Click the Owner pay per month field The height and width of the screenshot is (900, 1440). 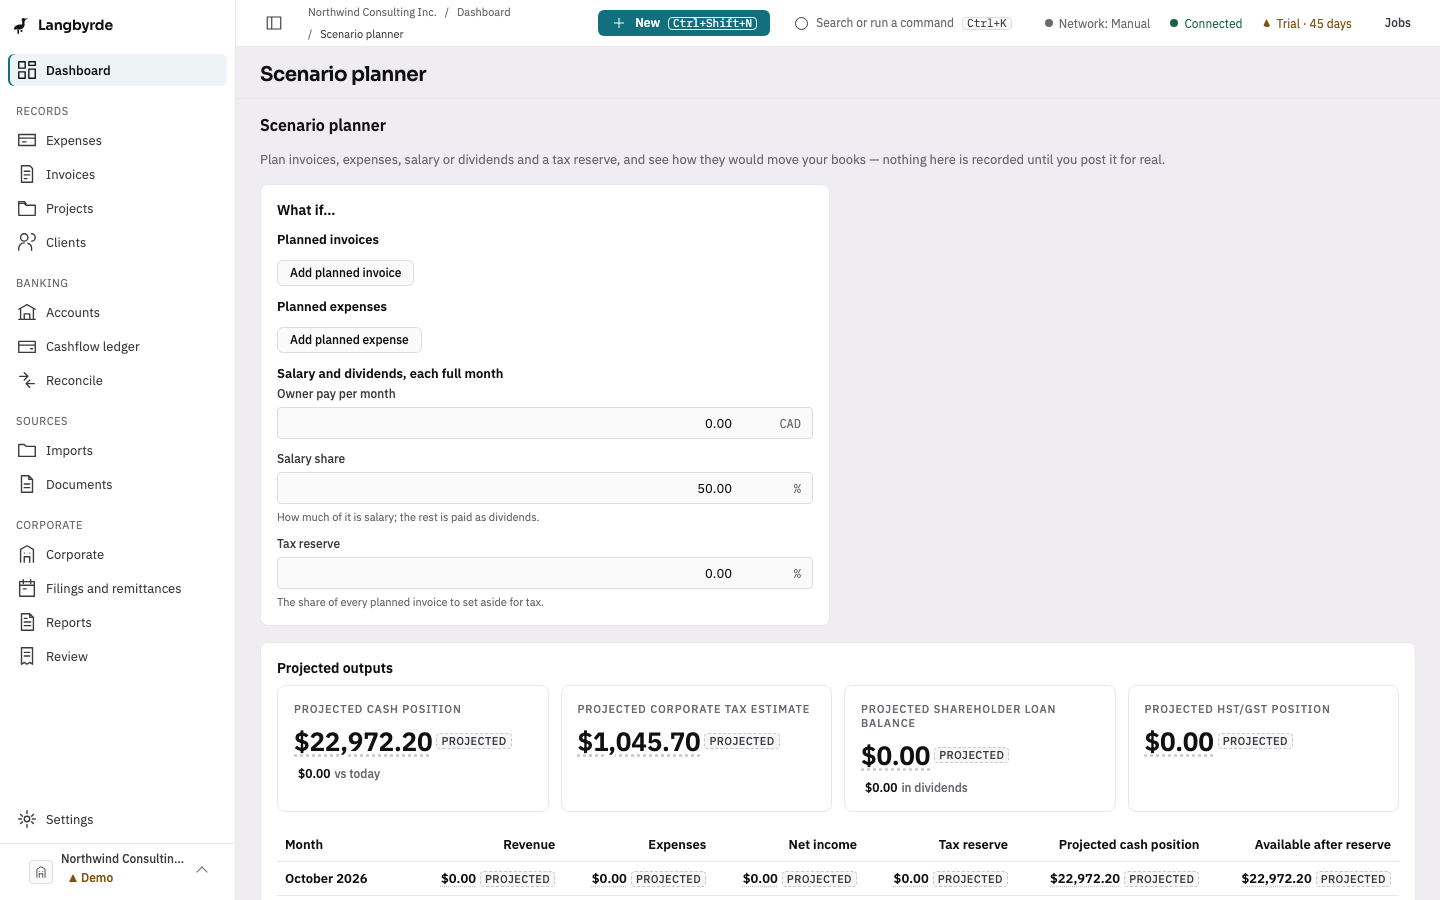point(545,423)
